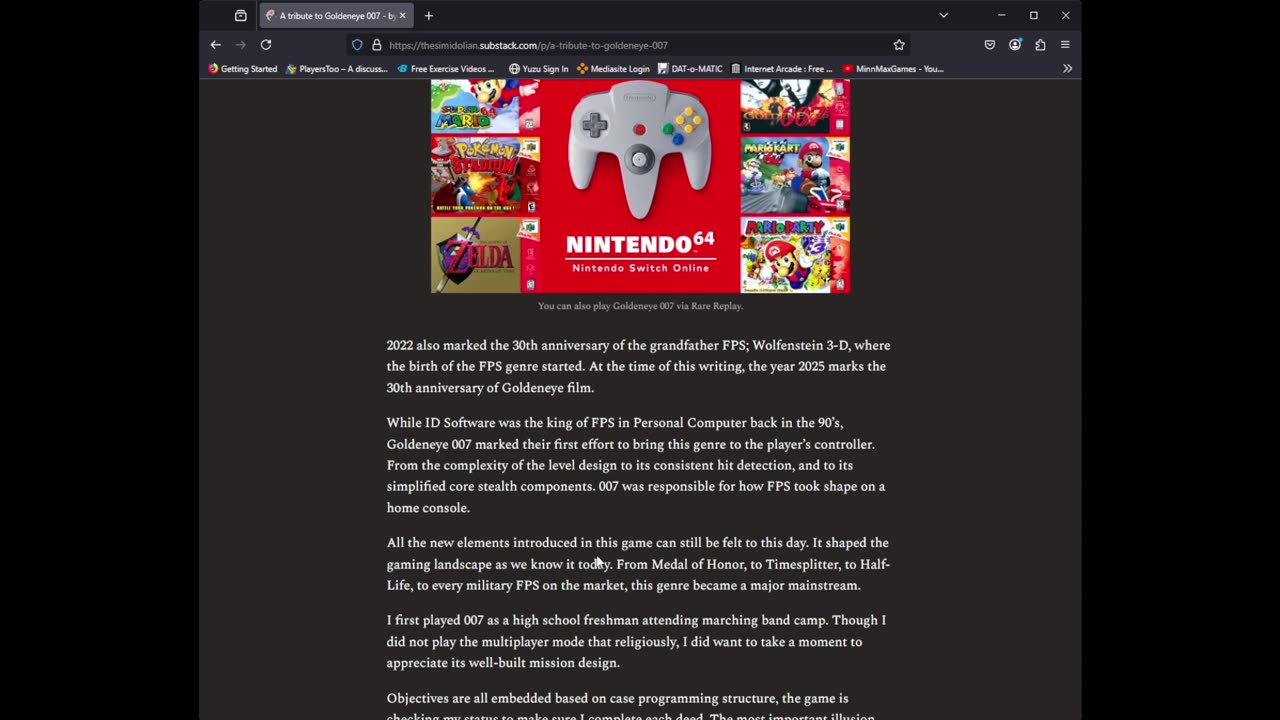Open the Internet Arcade bookmark
Viewport: 1280px width, 720px height.
click(781, 69)
